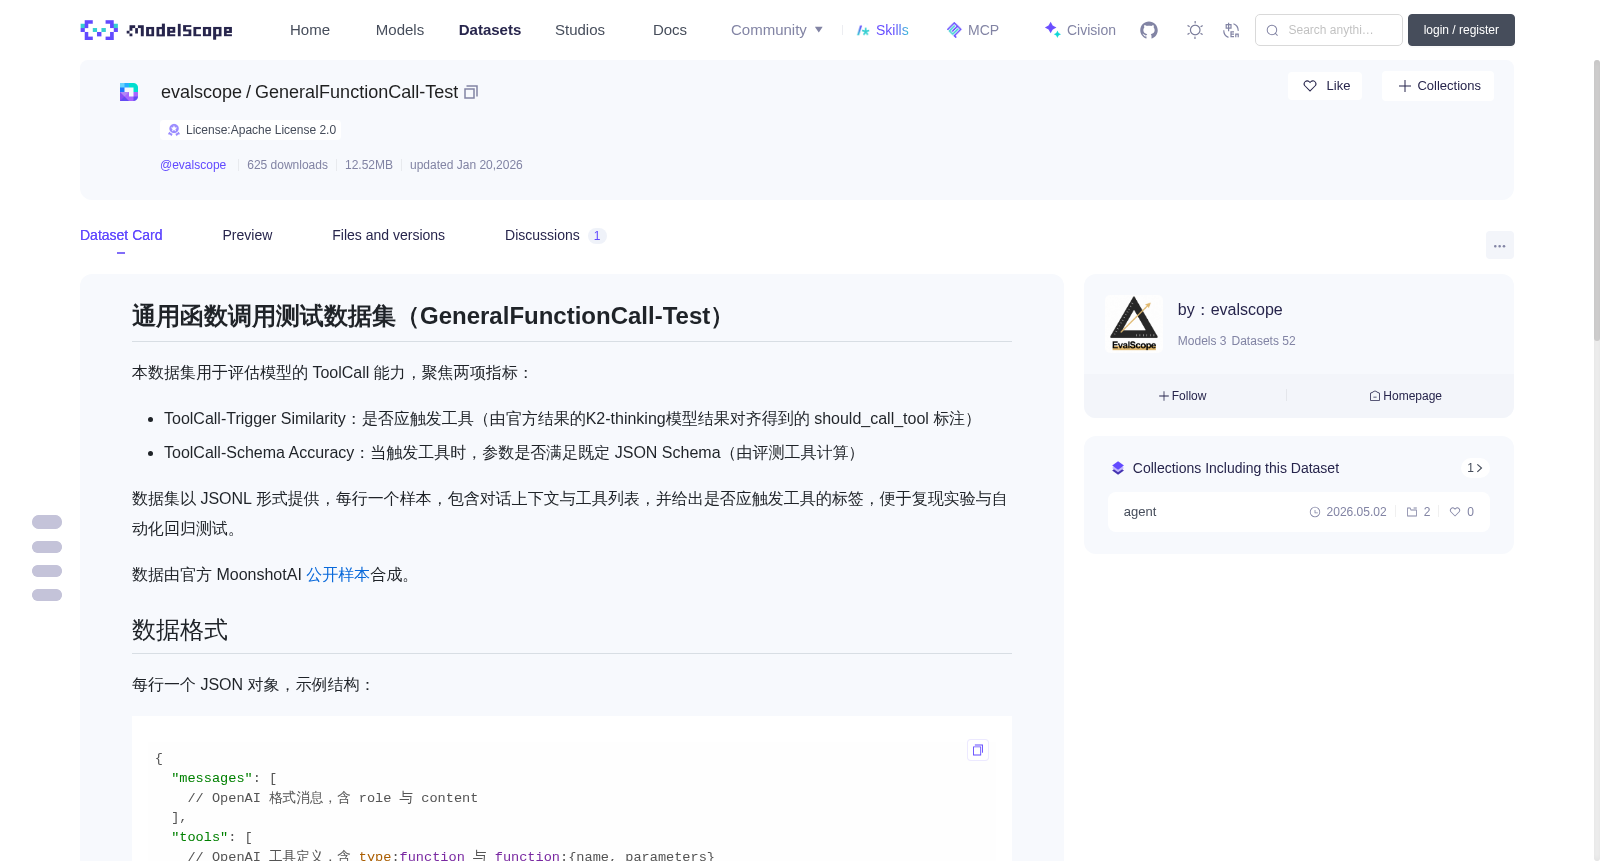Image resolution: width=1600 pixels, height=861 pixels.
Task: Click the updated Jan 20,2026 text
Action: (x=466, y=165)
